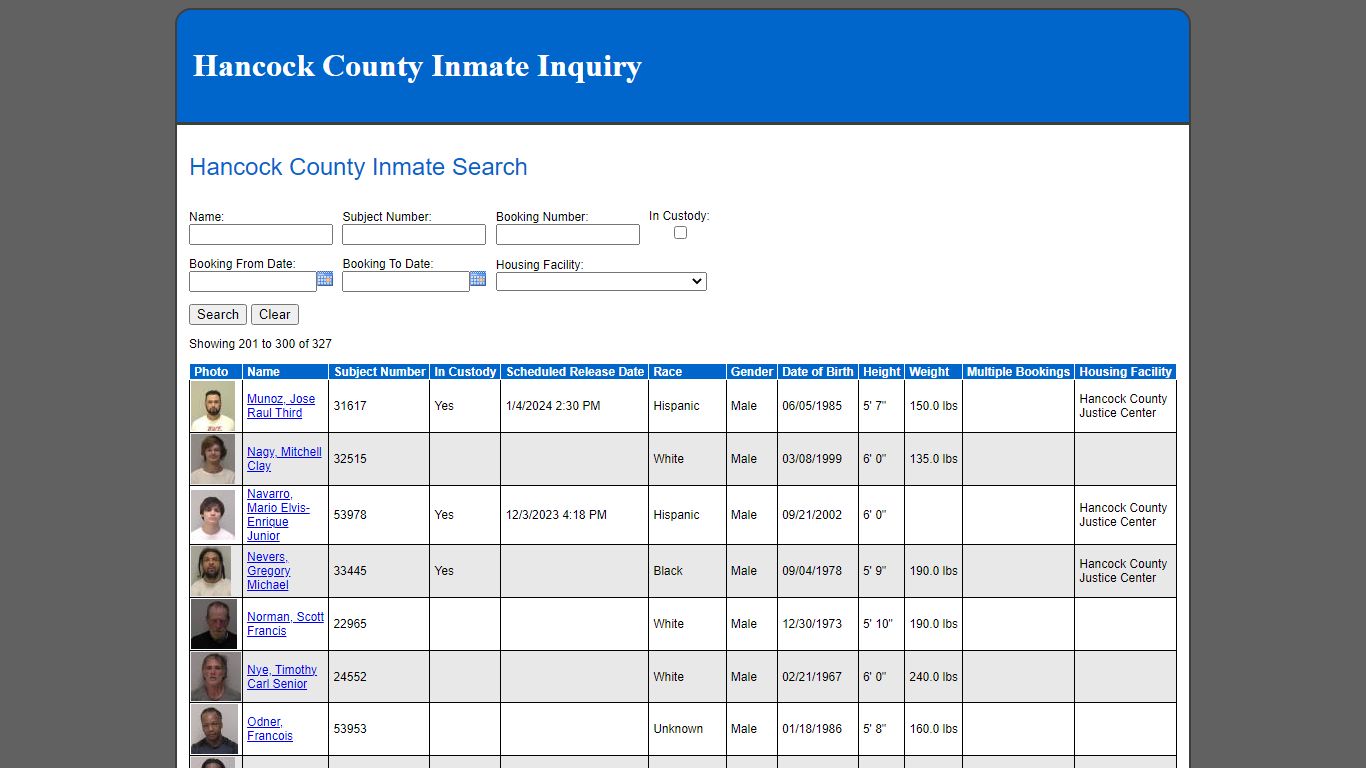Focus the Subject Number input field
Viewport: 1366px width, 768px height.
pos(414,234)
